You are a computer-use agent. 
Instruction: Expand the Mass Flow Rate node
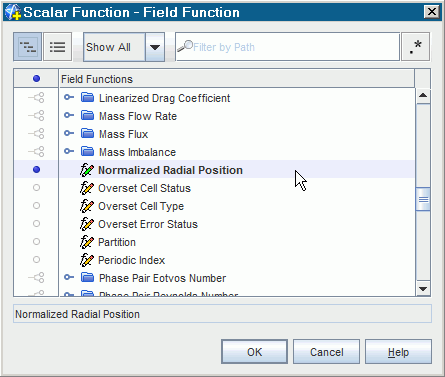(x=69, y=115)
